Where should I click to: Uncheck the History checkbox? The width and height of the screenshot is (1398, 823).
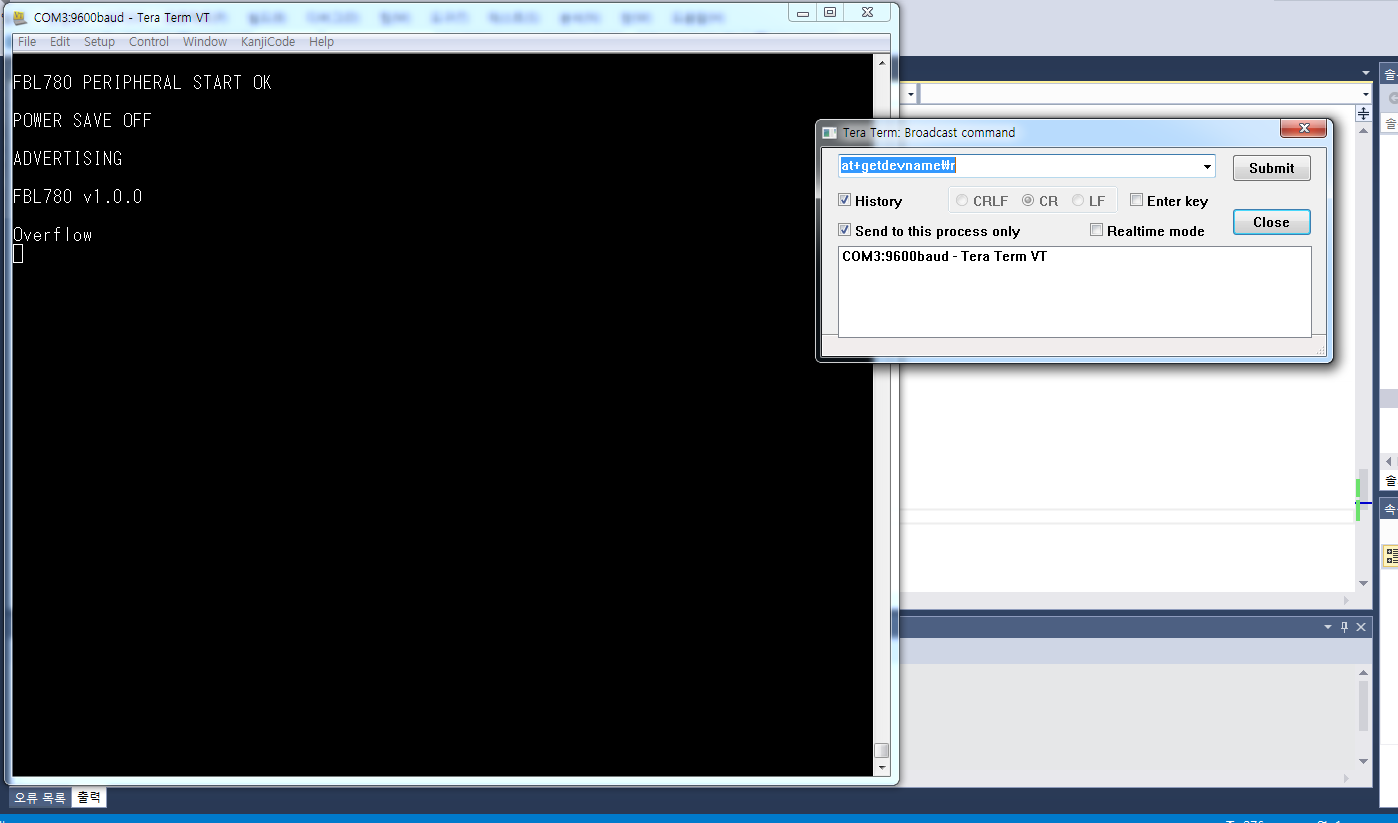(845, 201)
